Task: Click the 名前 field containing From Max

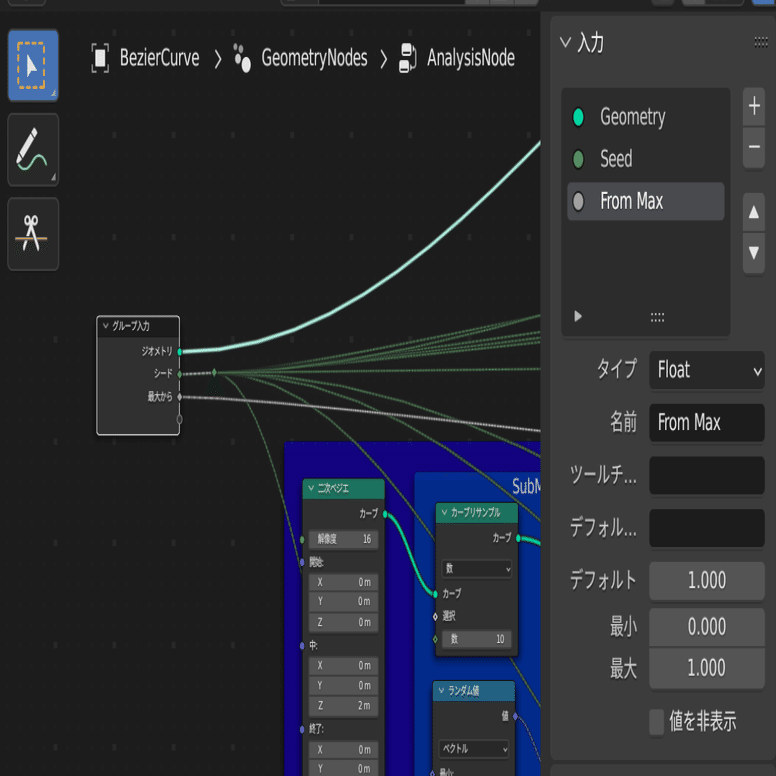Action: 707,423
